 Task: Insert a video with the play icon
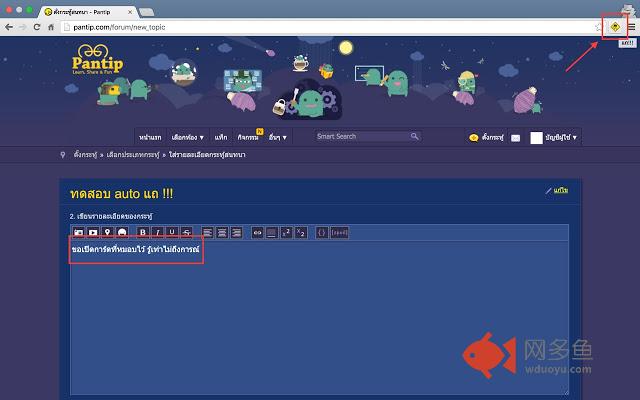pos(93,233)
